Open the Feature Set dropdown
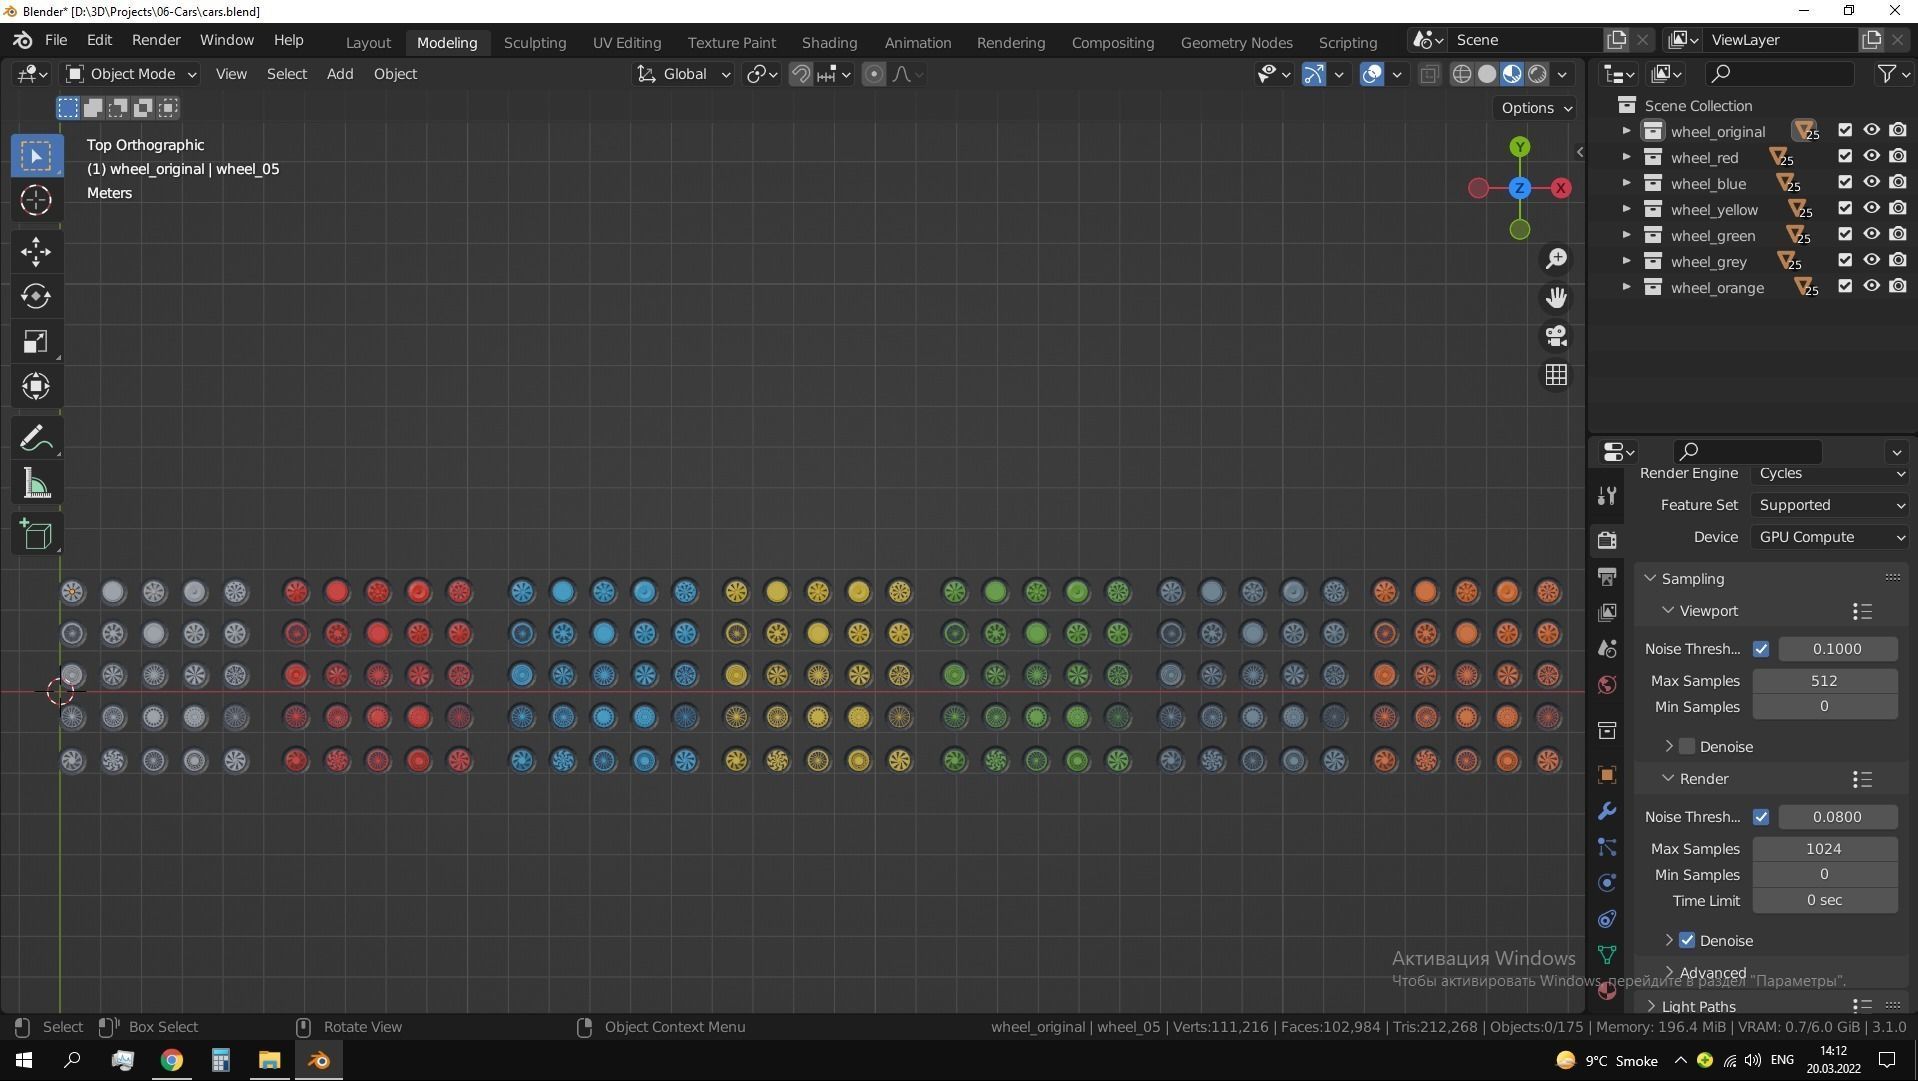The height and width of the screenshot is (1081, 1918). [x=1830, y=505]
